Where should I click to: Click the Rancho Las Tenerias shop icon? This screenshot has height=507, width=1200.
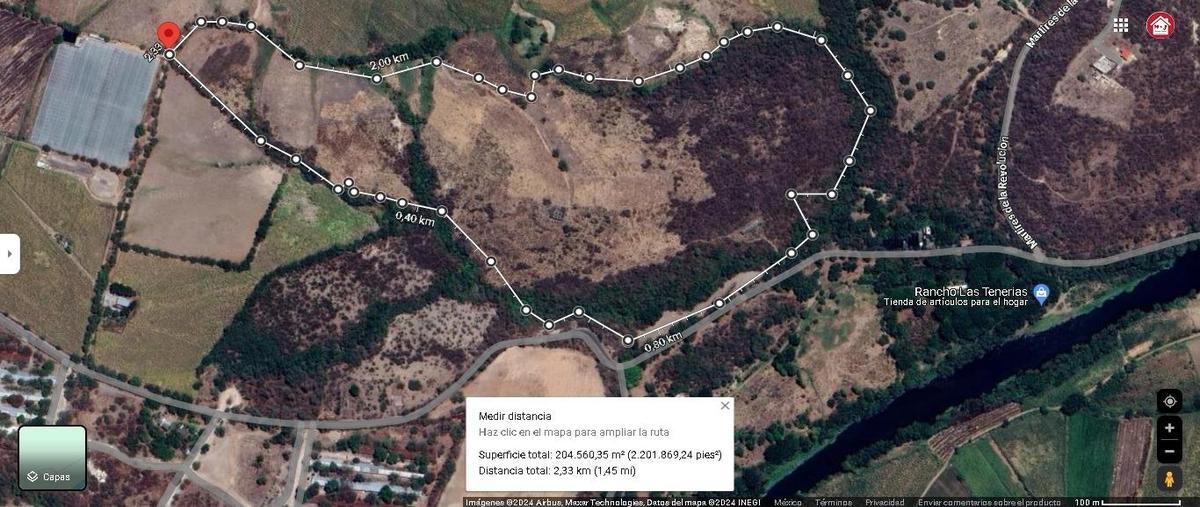(x=1042, y=294)
